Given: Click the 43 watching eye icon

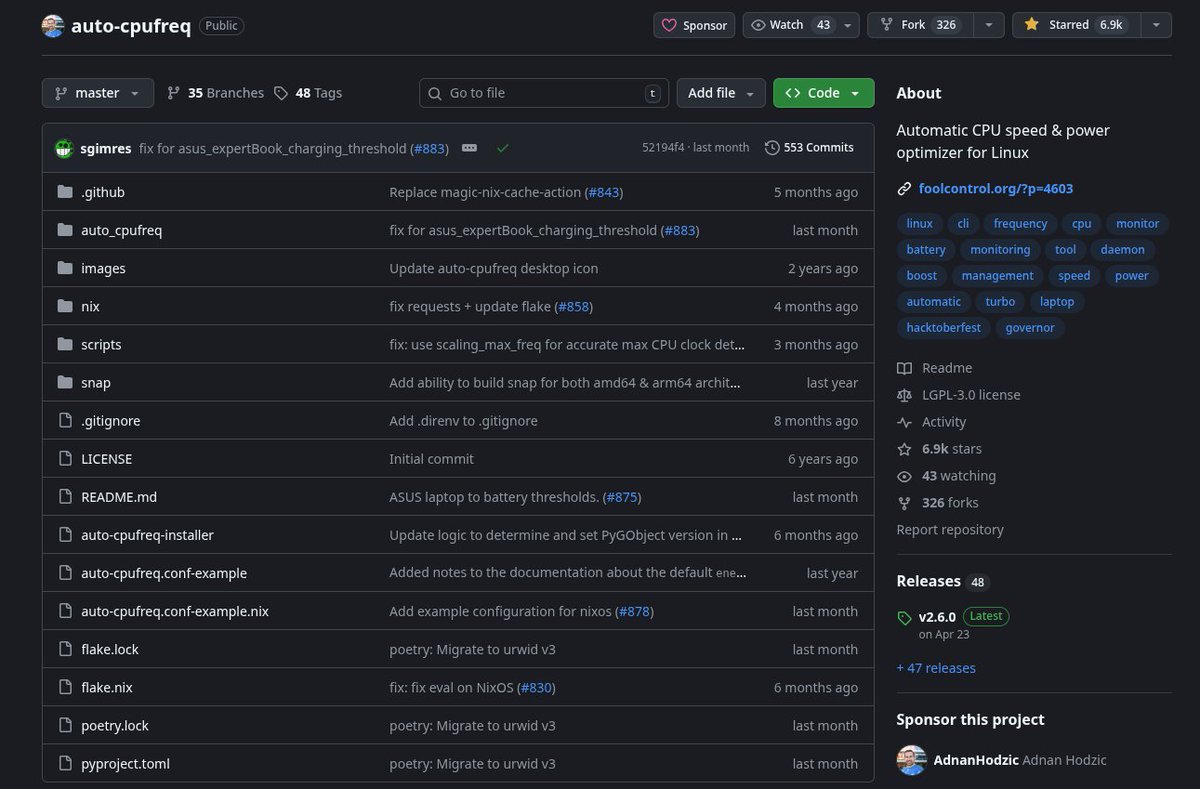Looking at the screenshot, I should point(905,476).
